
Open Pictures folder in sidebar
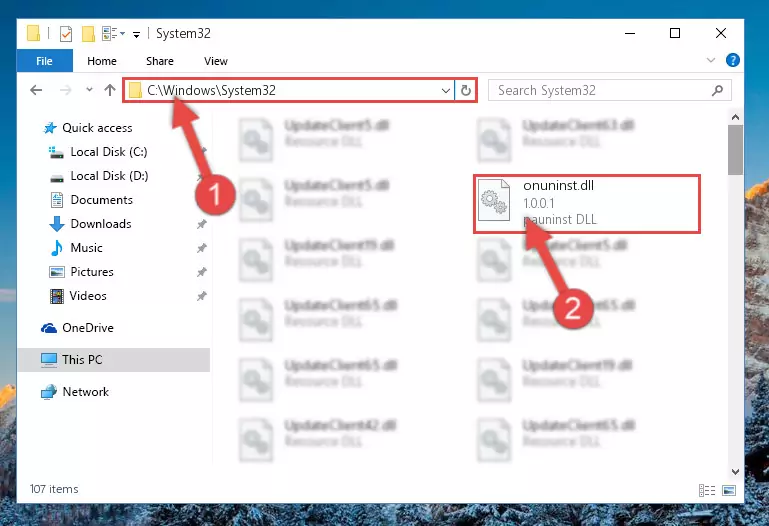click(x=92, y=272)
